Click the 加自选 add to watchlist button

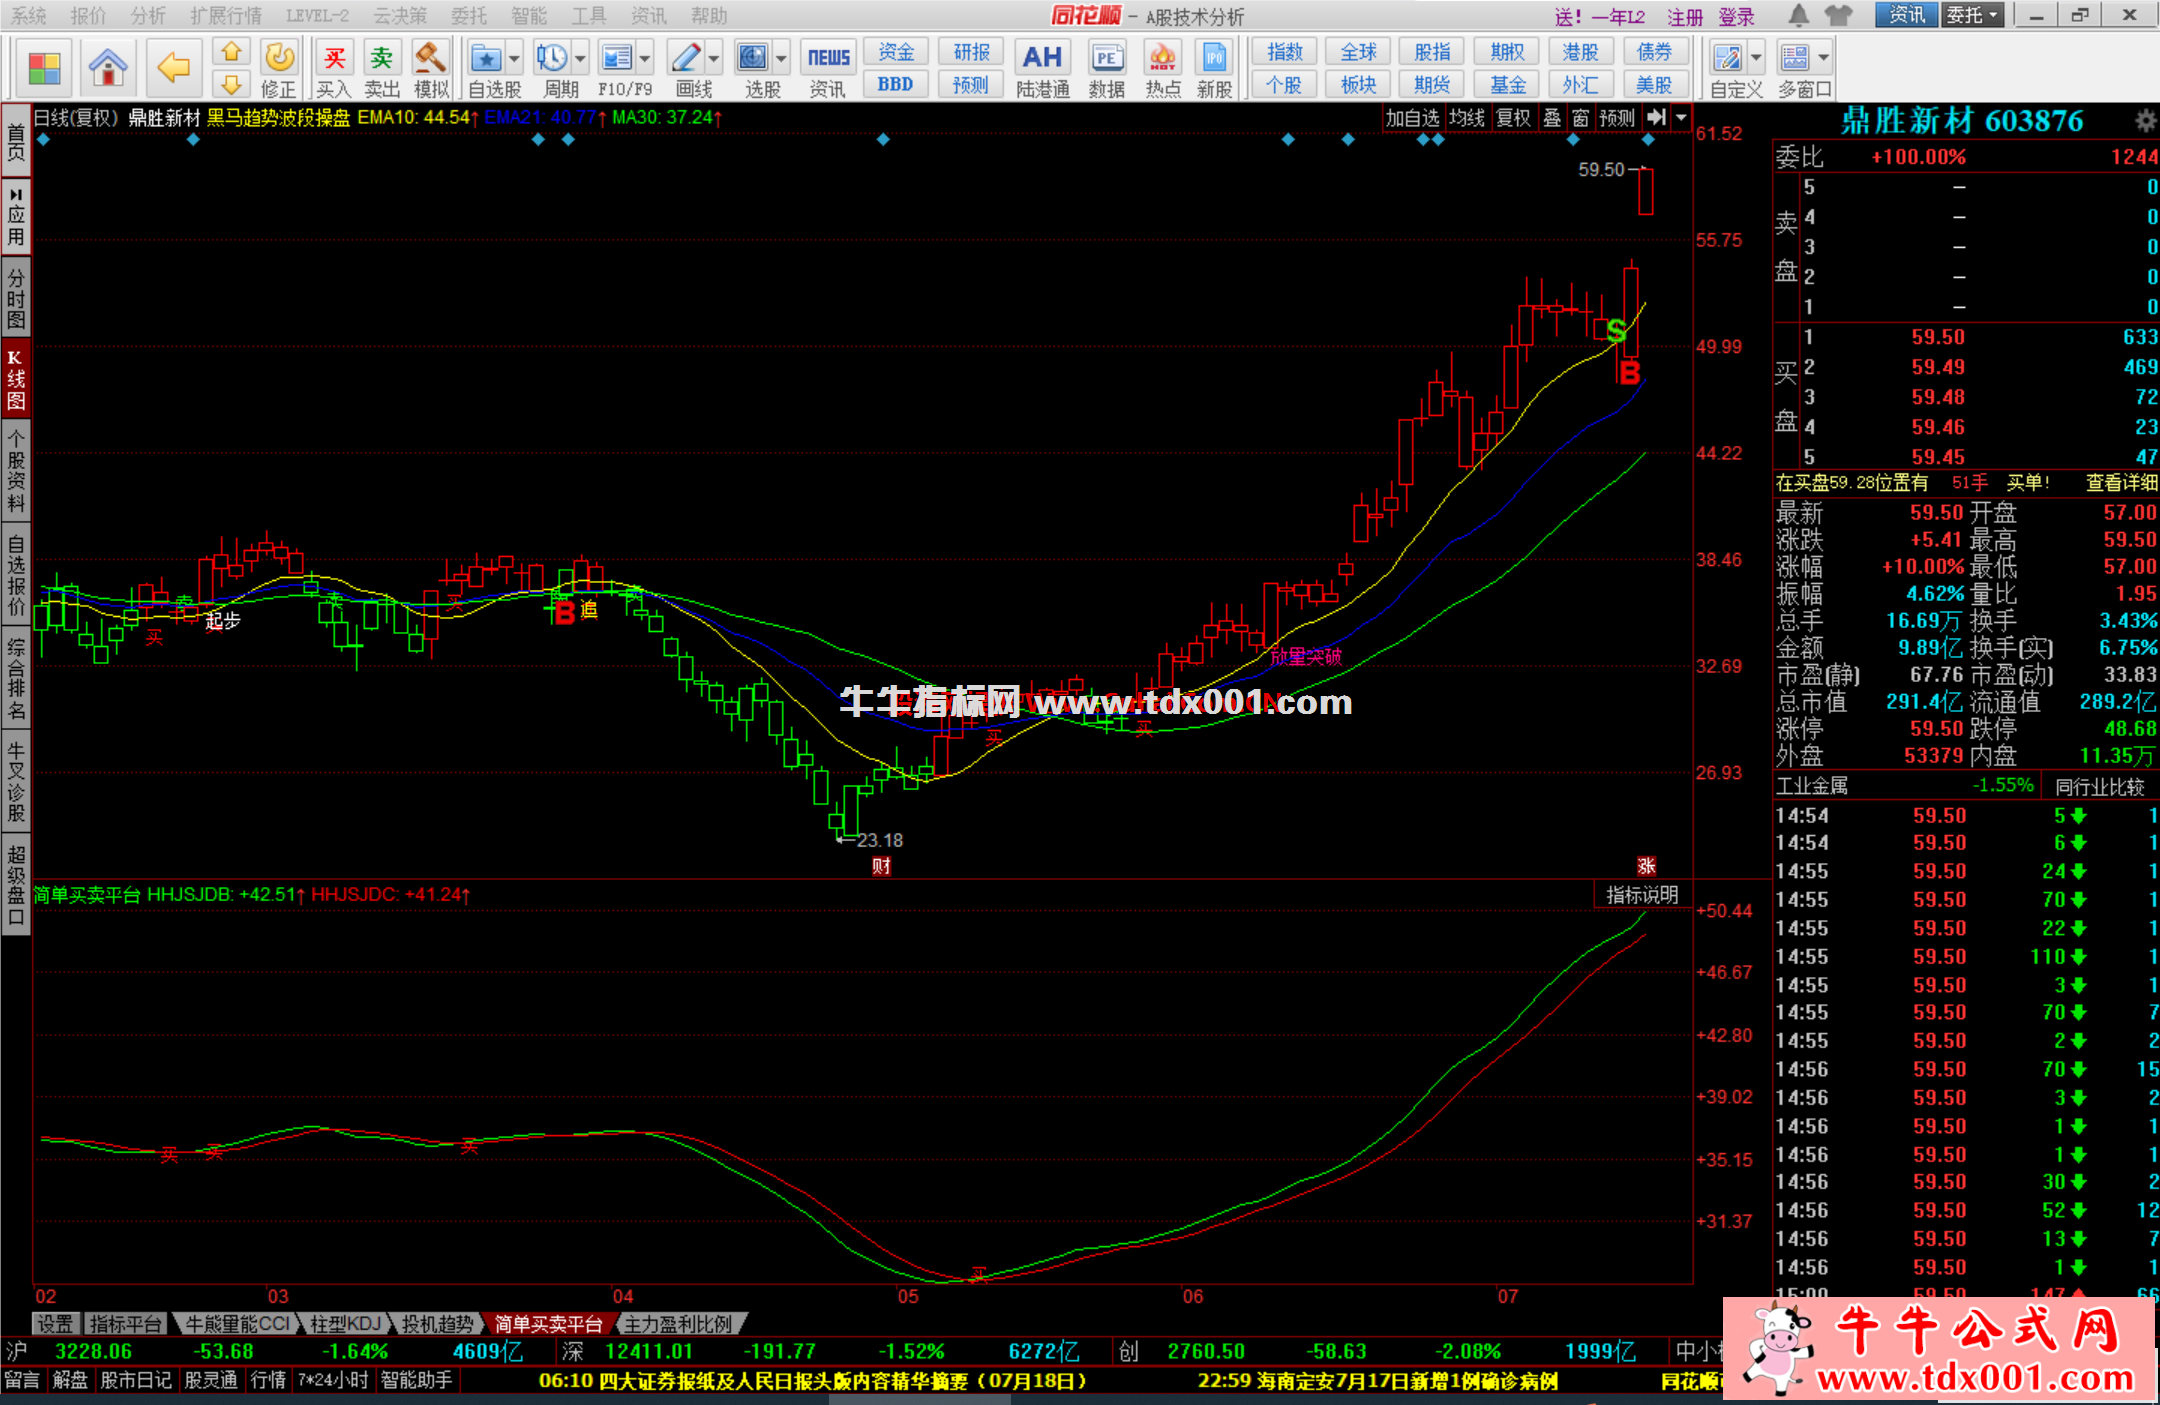1412,118
